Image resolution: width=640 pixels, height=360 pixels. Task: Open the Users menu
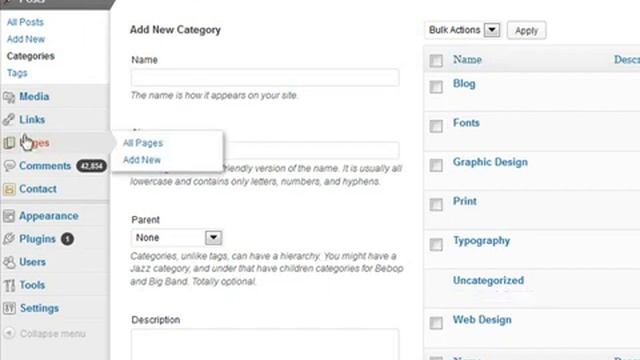[x=32, y=262]
